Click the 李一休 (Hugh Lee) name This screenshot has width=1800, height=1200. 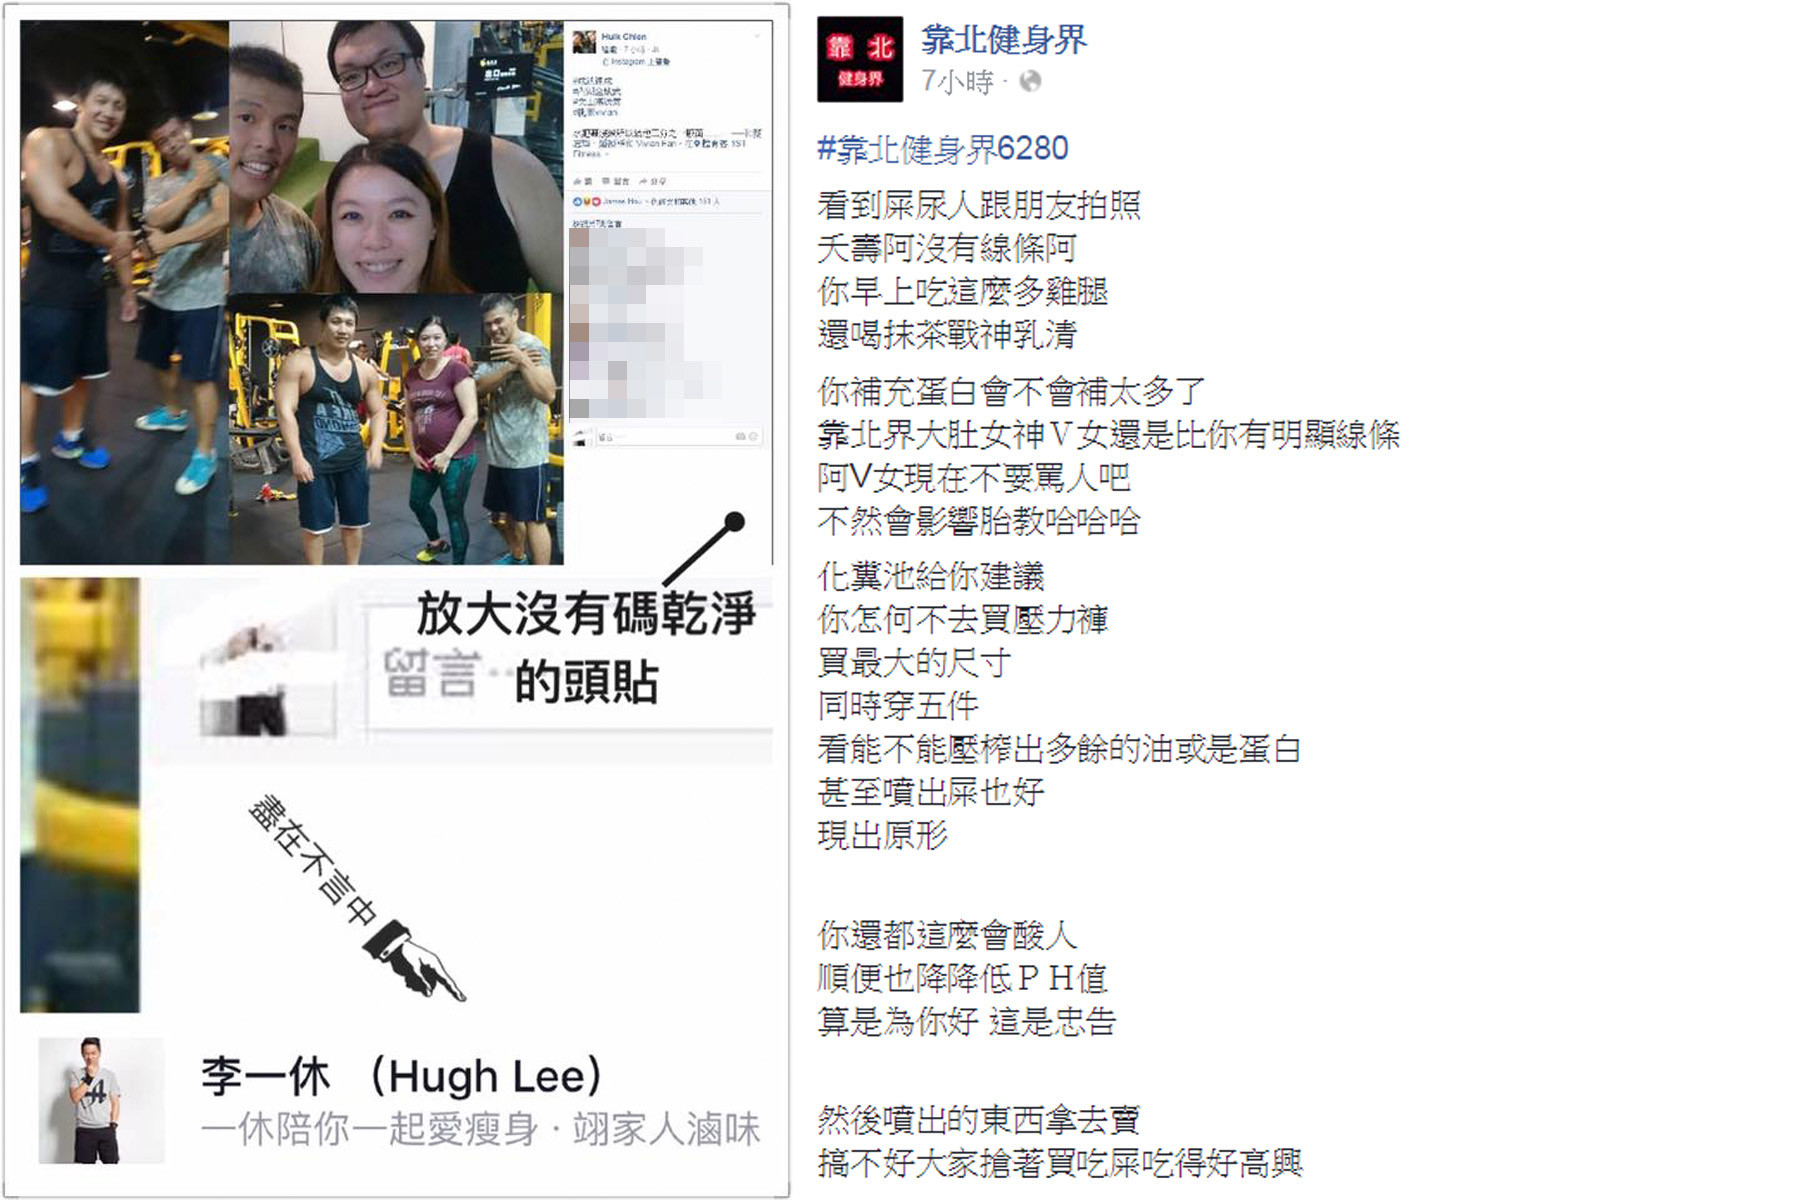tap(401, 1076)
